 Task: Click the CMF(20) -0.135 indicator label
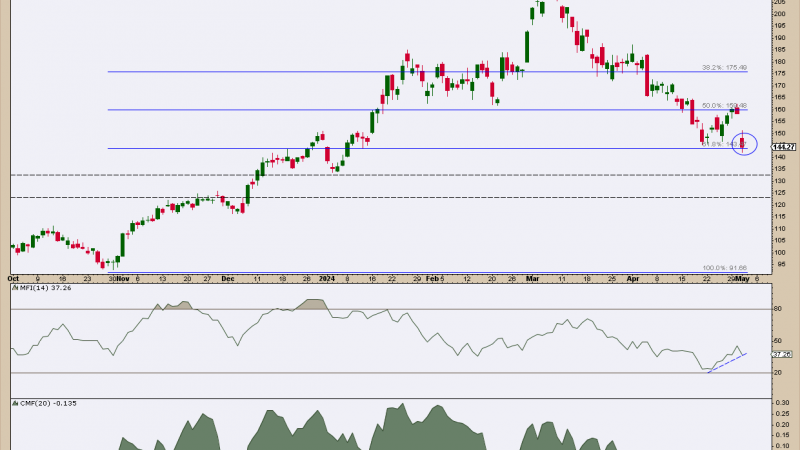click(x=48, y=404)
